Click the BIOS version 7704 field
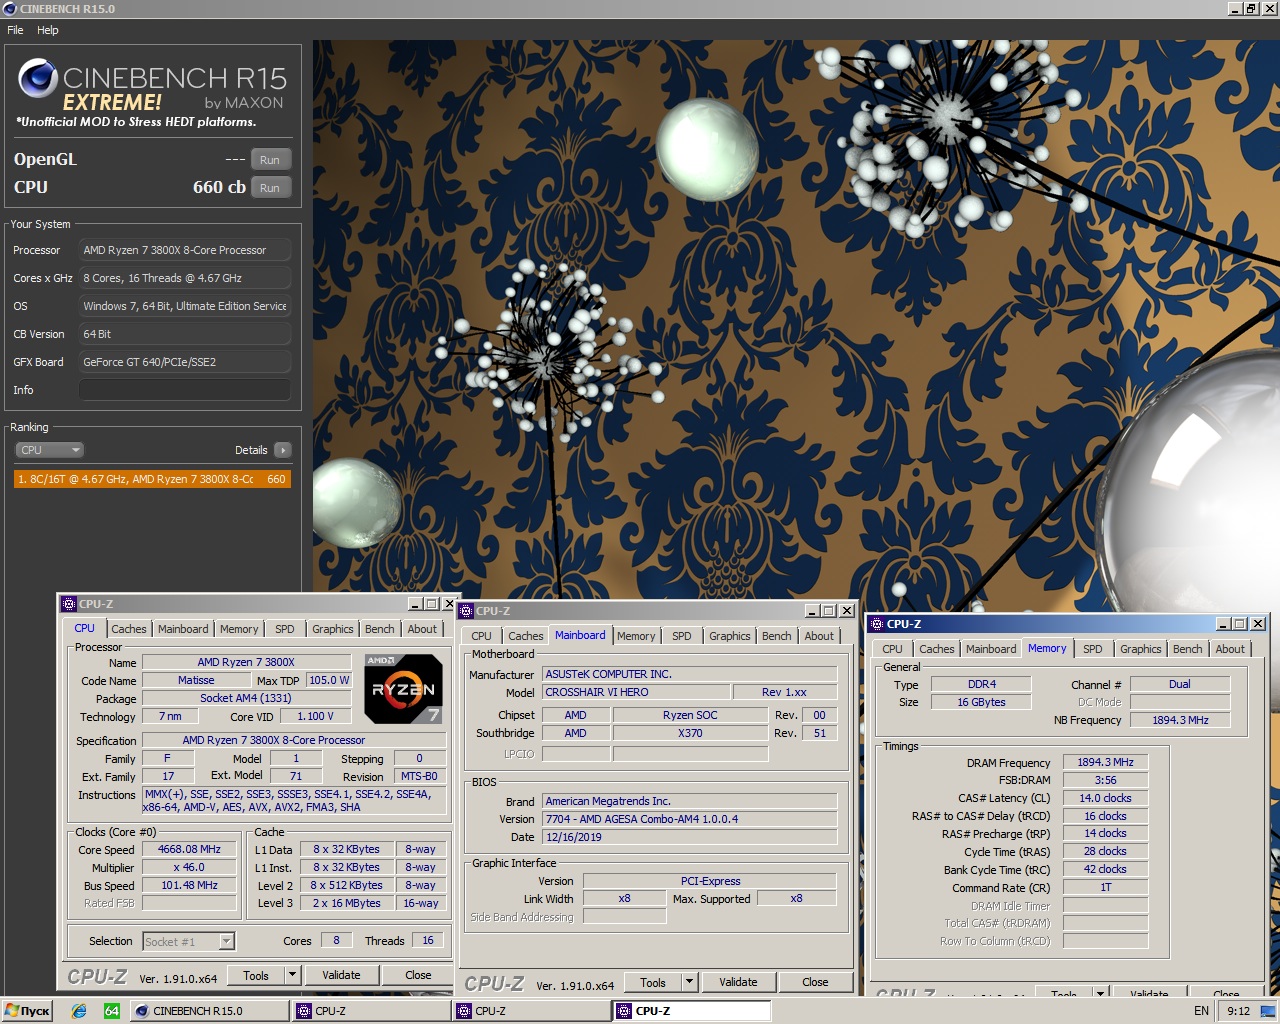This screenshot has width=1280, height=1024. (x=690, y=819)
